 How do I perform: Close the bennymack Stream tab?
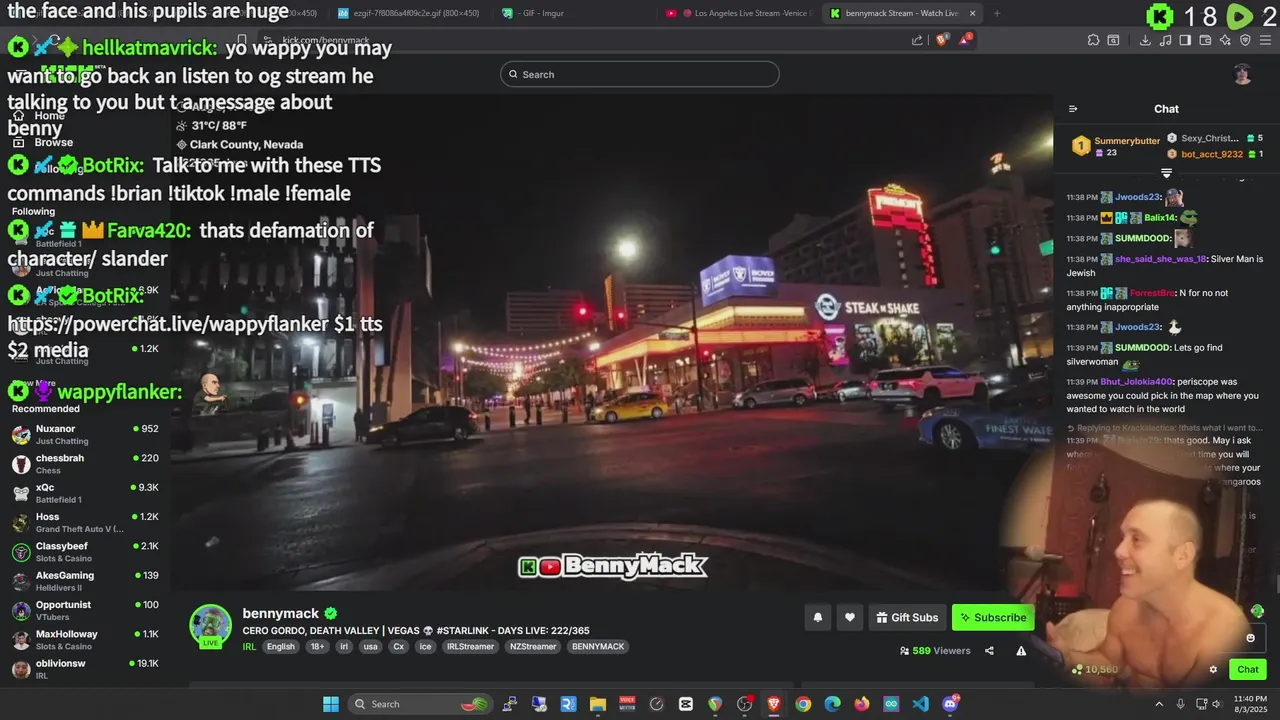point(972,13)
